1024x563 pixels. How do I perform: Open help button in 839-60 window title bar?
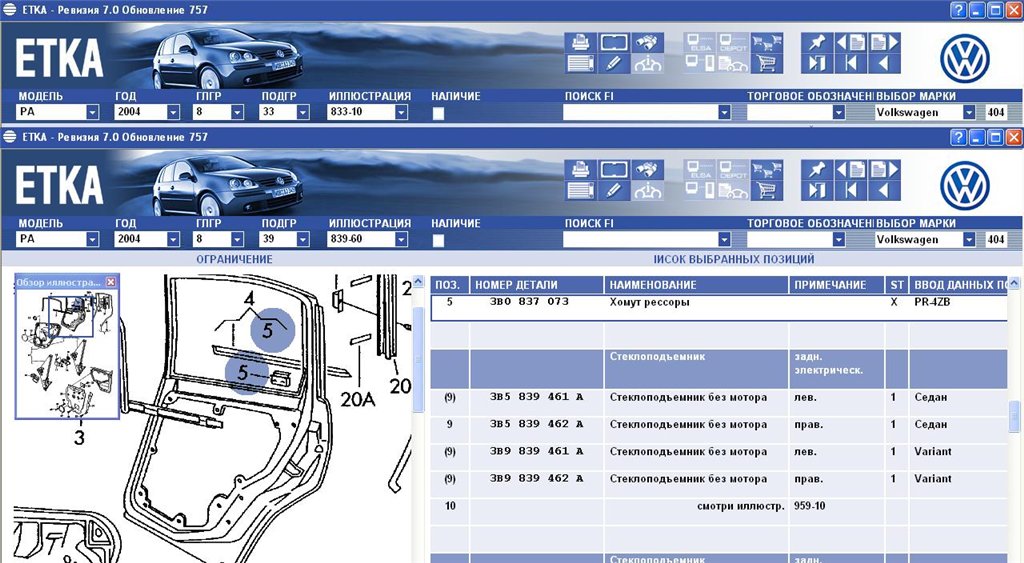tap(958, 137)
